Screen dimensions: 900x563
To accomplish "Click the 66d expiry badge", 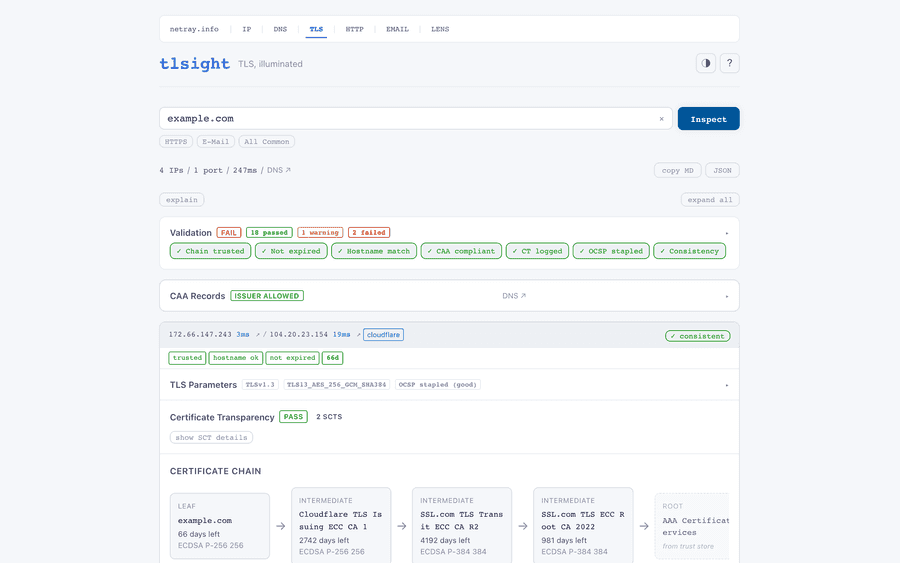I will click(332, 358).
